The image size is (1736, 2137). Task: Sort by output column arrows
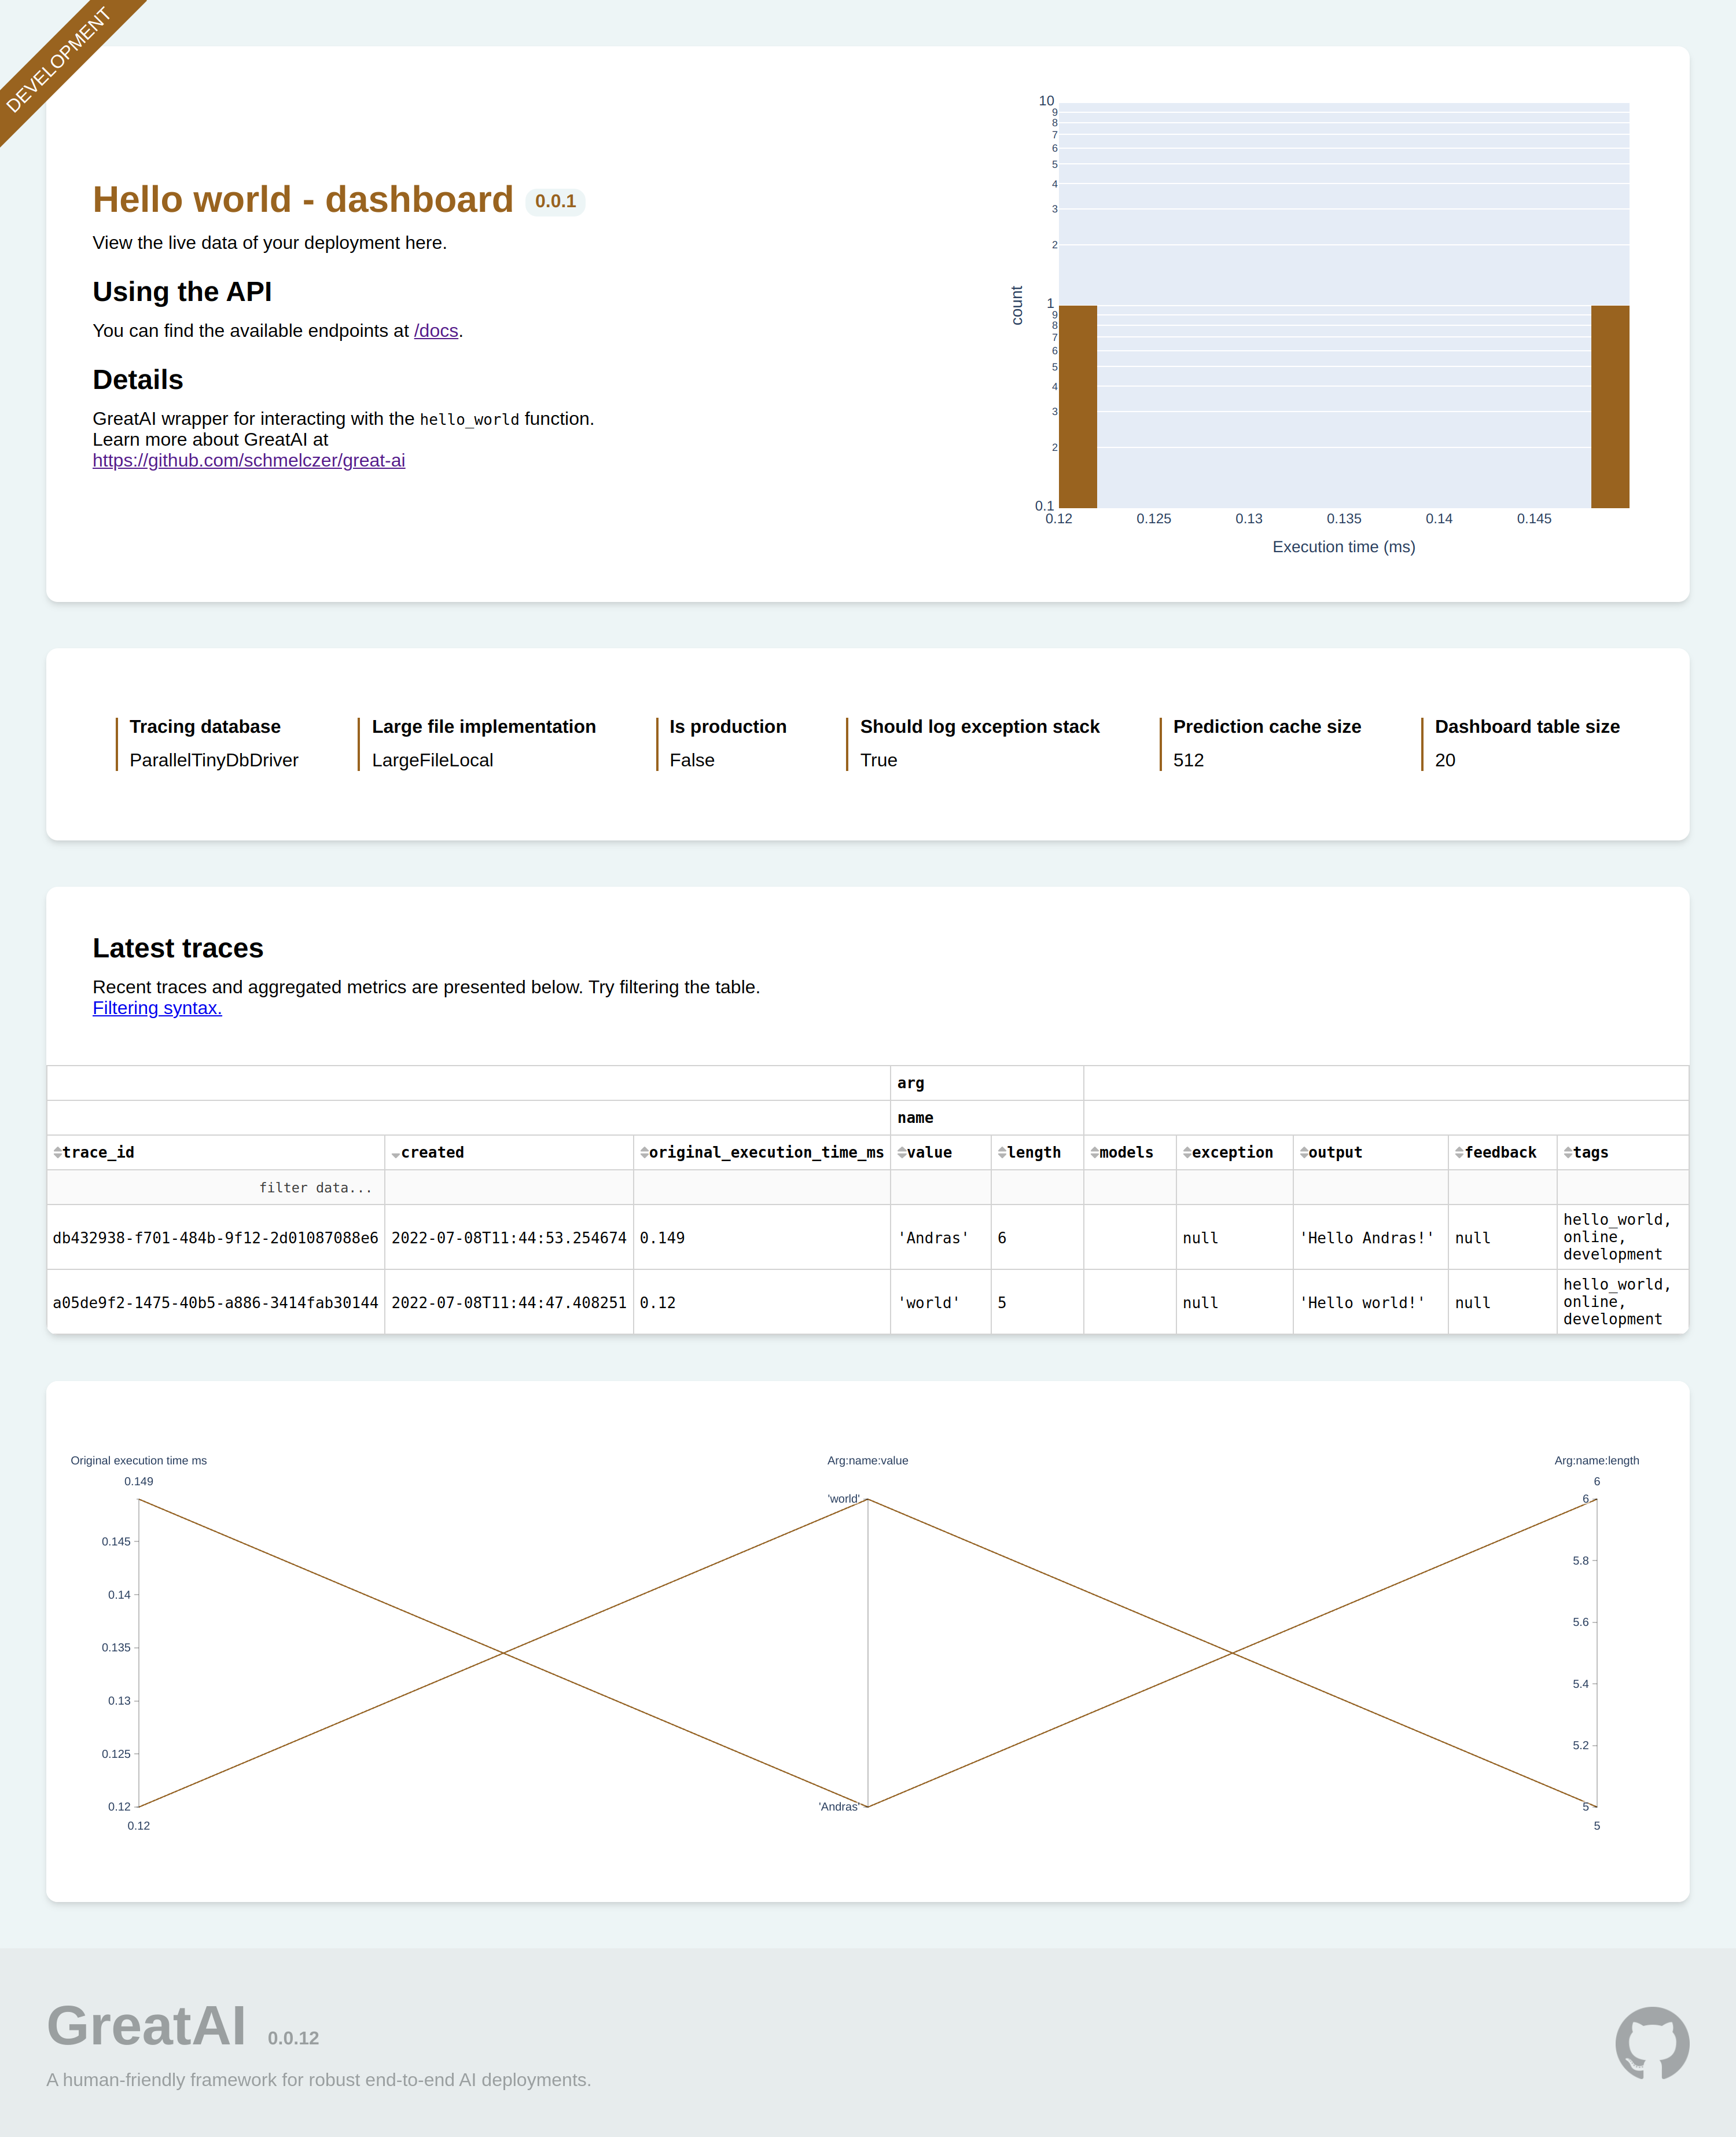tap(1304, 1153)
